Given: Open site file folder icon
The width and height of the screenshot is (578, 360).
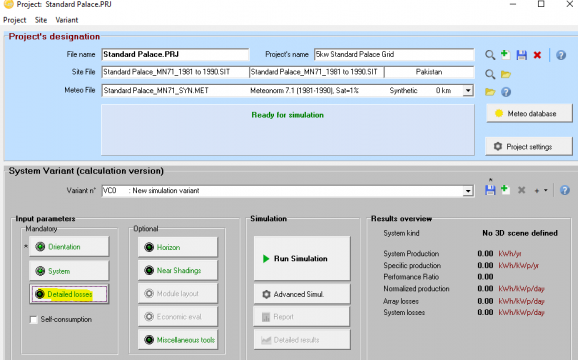Looking at the screenshot, I should (x=506, y=74).
